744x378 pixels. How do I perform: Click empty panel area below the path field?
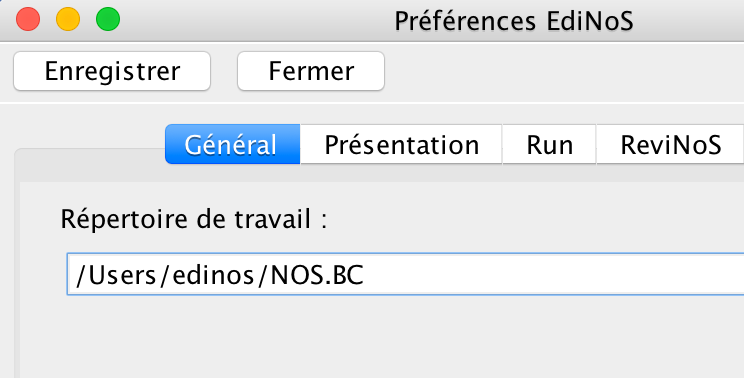(x=380, y=337)
